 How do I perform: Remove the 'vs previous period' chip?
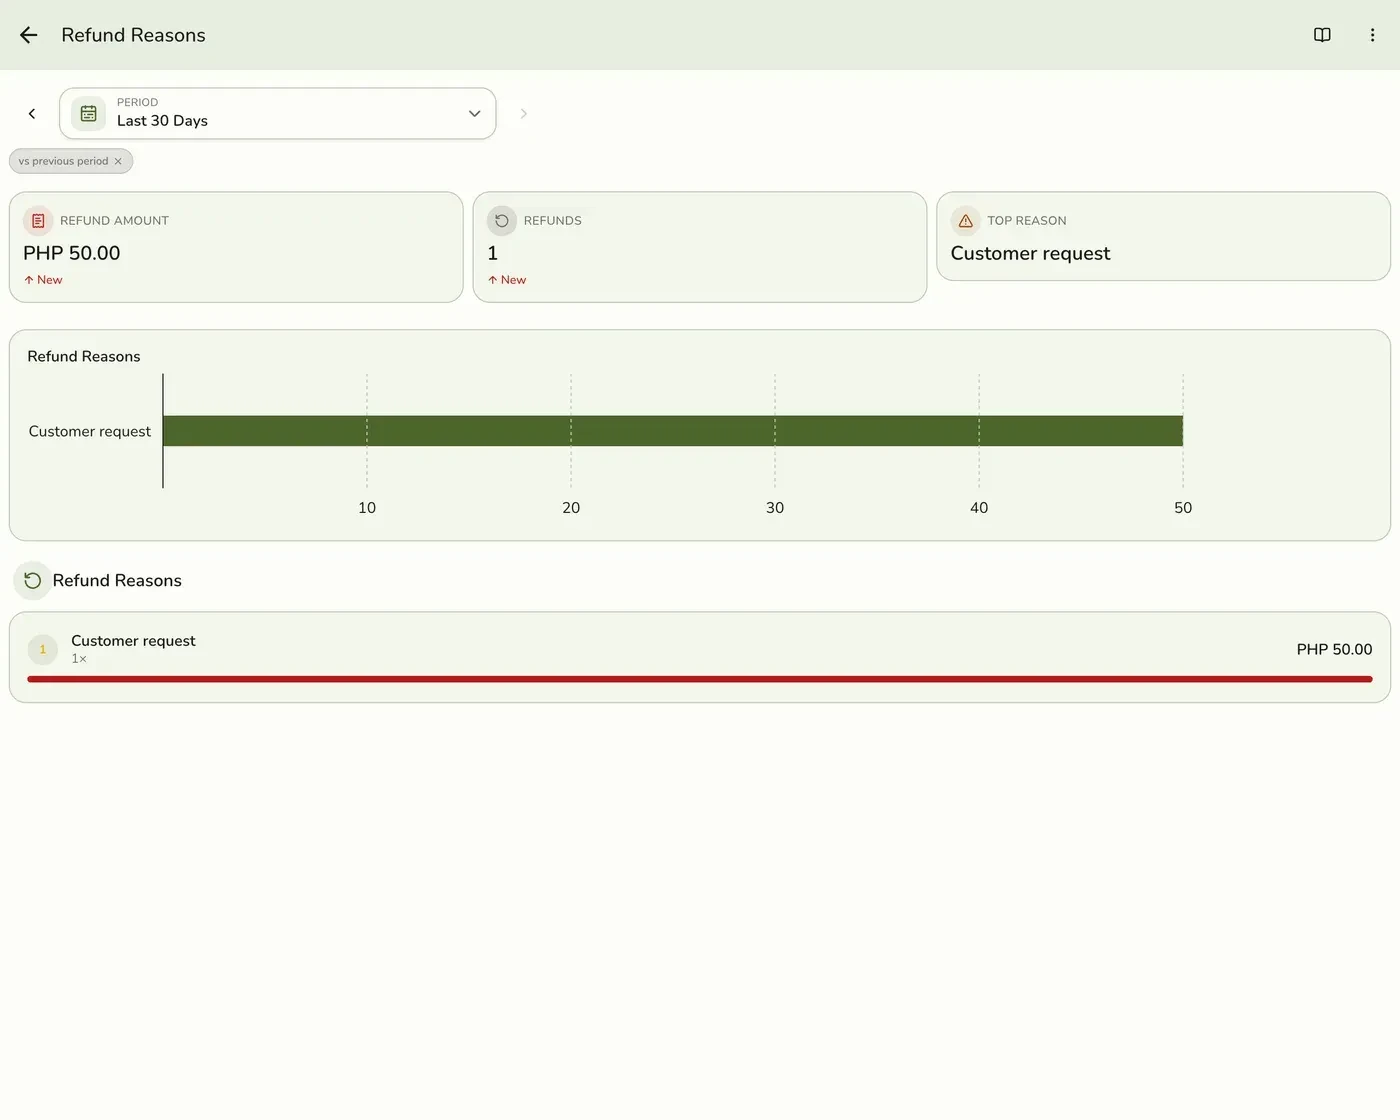click(x=118, y=161)
